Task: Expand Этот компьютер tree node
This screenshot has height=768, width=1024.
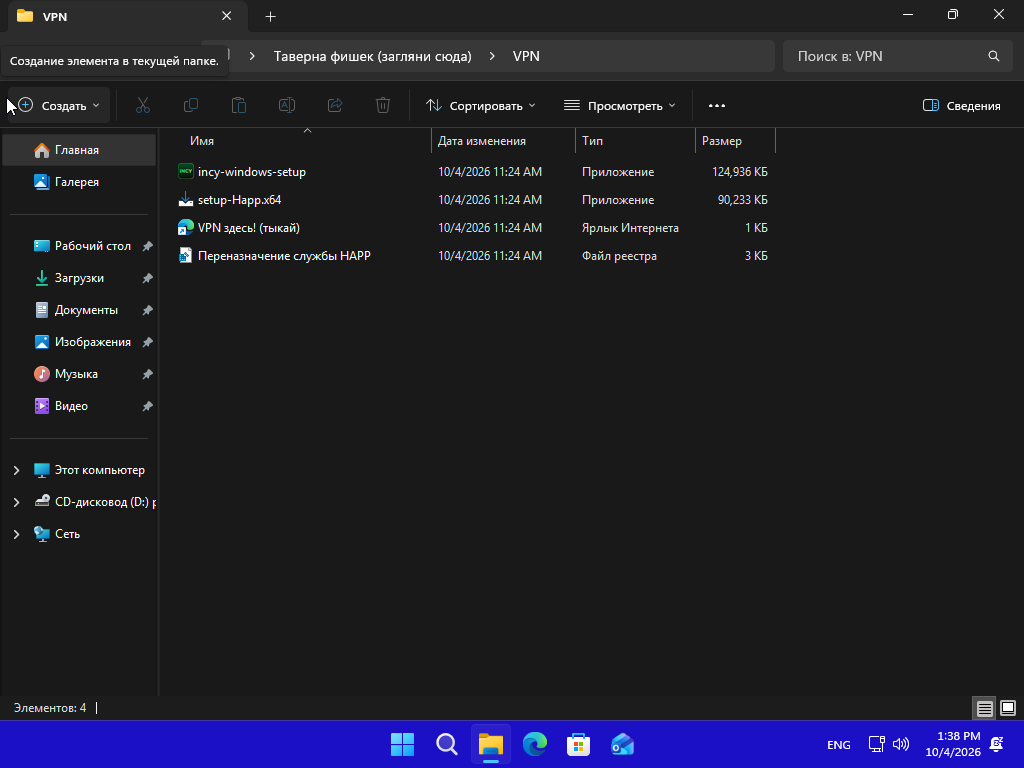Action: (x=16, y=470)
